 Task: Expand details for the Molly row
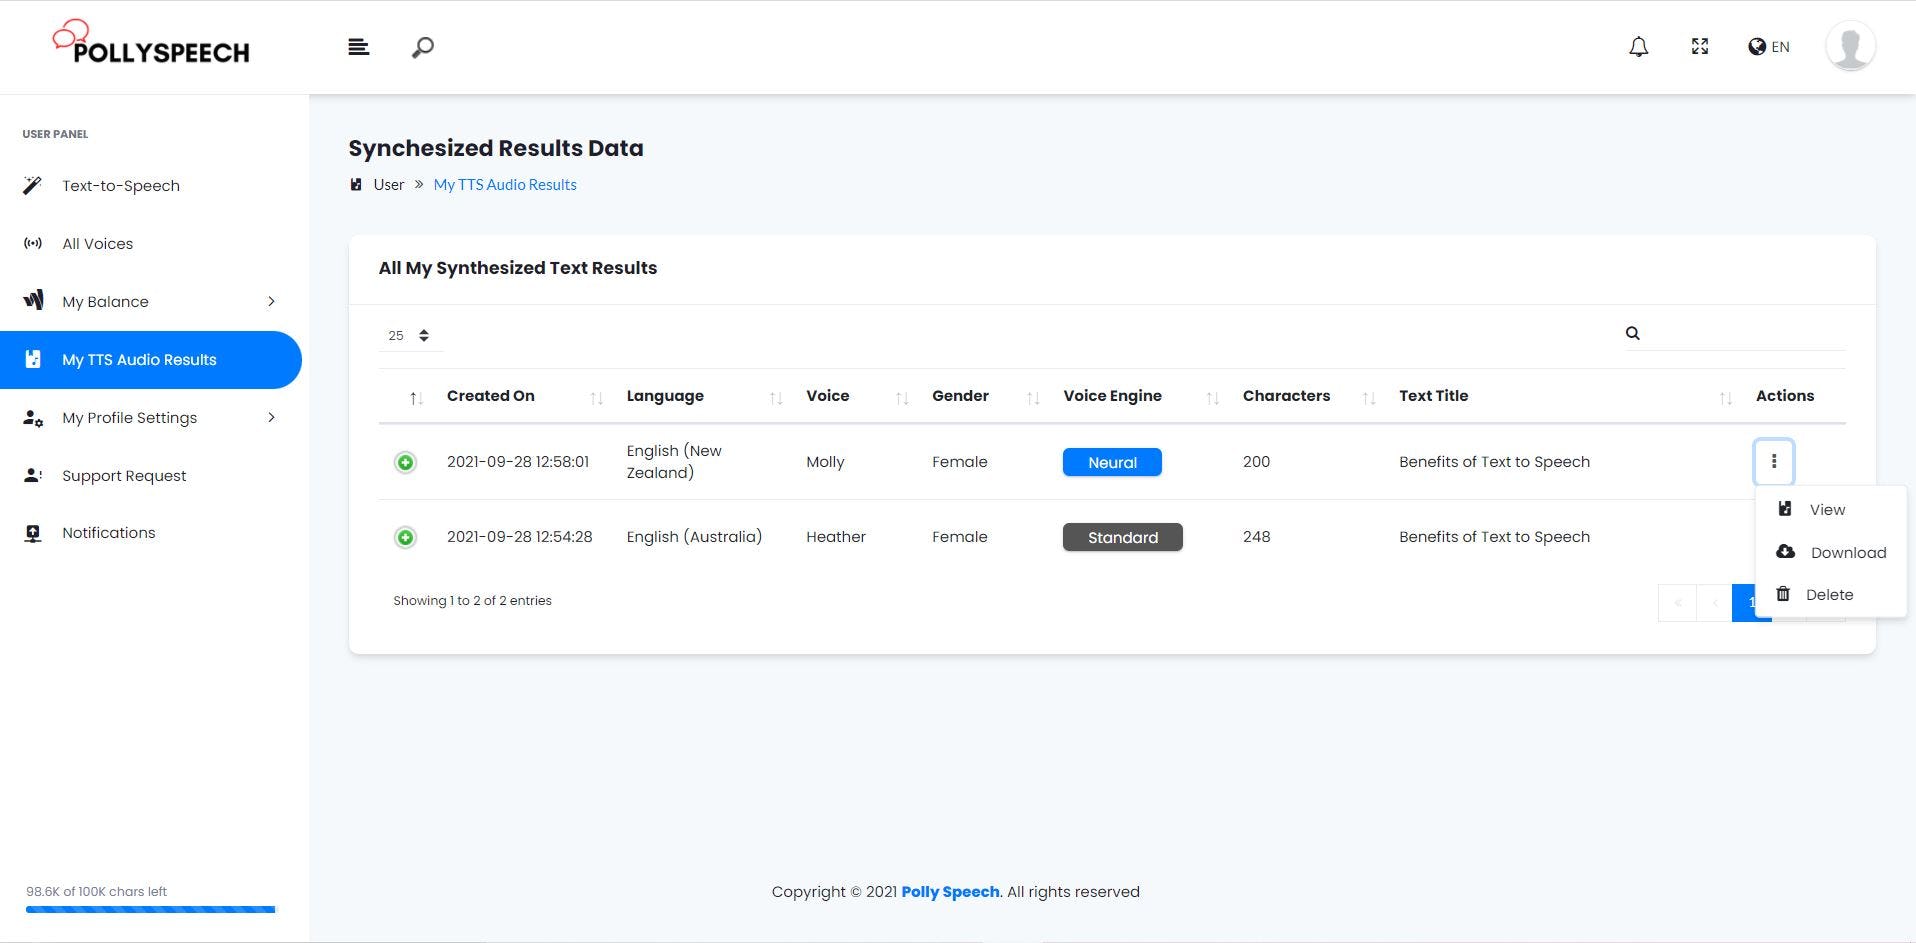405,462
